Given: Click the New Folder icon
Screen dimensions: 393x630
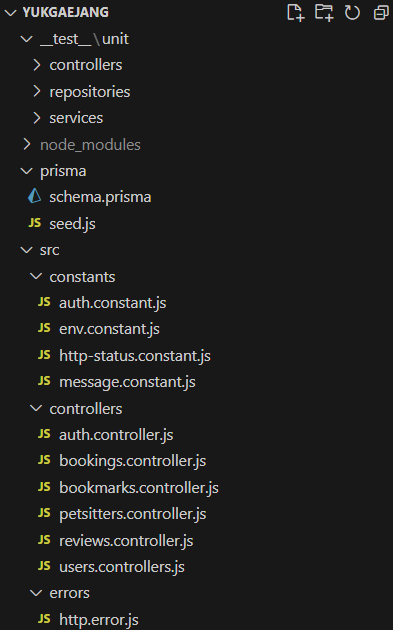Looking at the screenshot, I should click(324, 12).
